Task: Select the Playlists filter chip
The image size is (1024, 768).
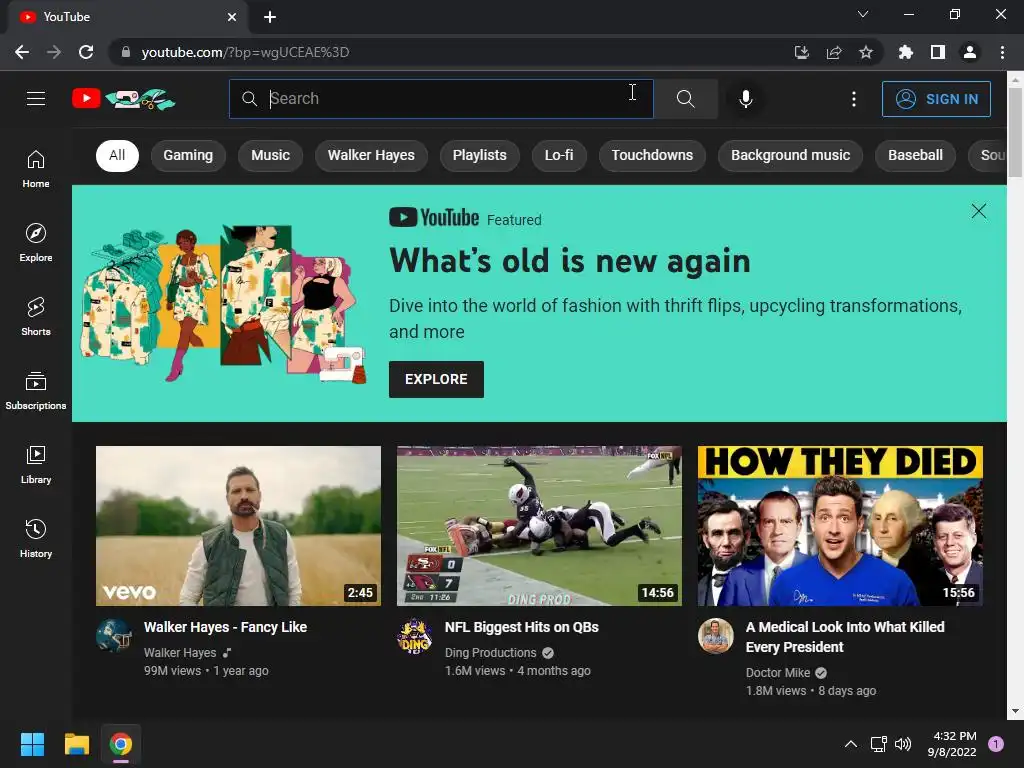Action: pos(480,155)
